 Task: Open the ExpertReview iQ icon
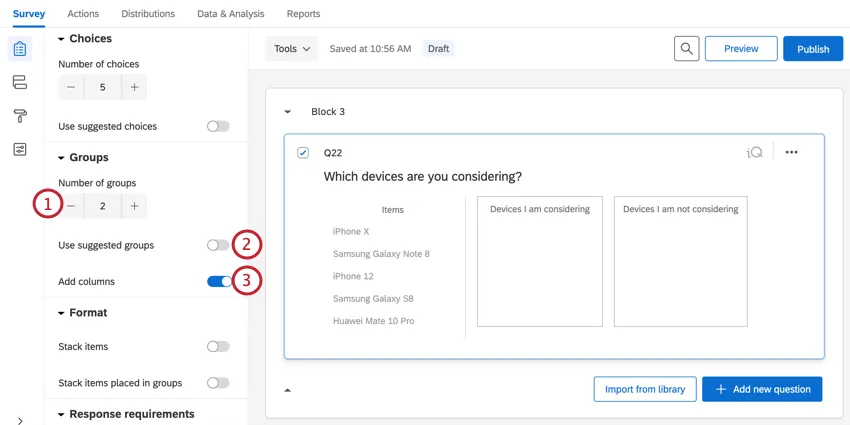(x=754, y=152)
